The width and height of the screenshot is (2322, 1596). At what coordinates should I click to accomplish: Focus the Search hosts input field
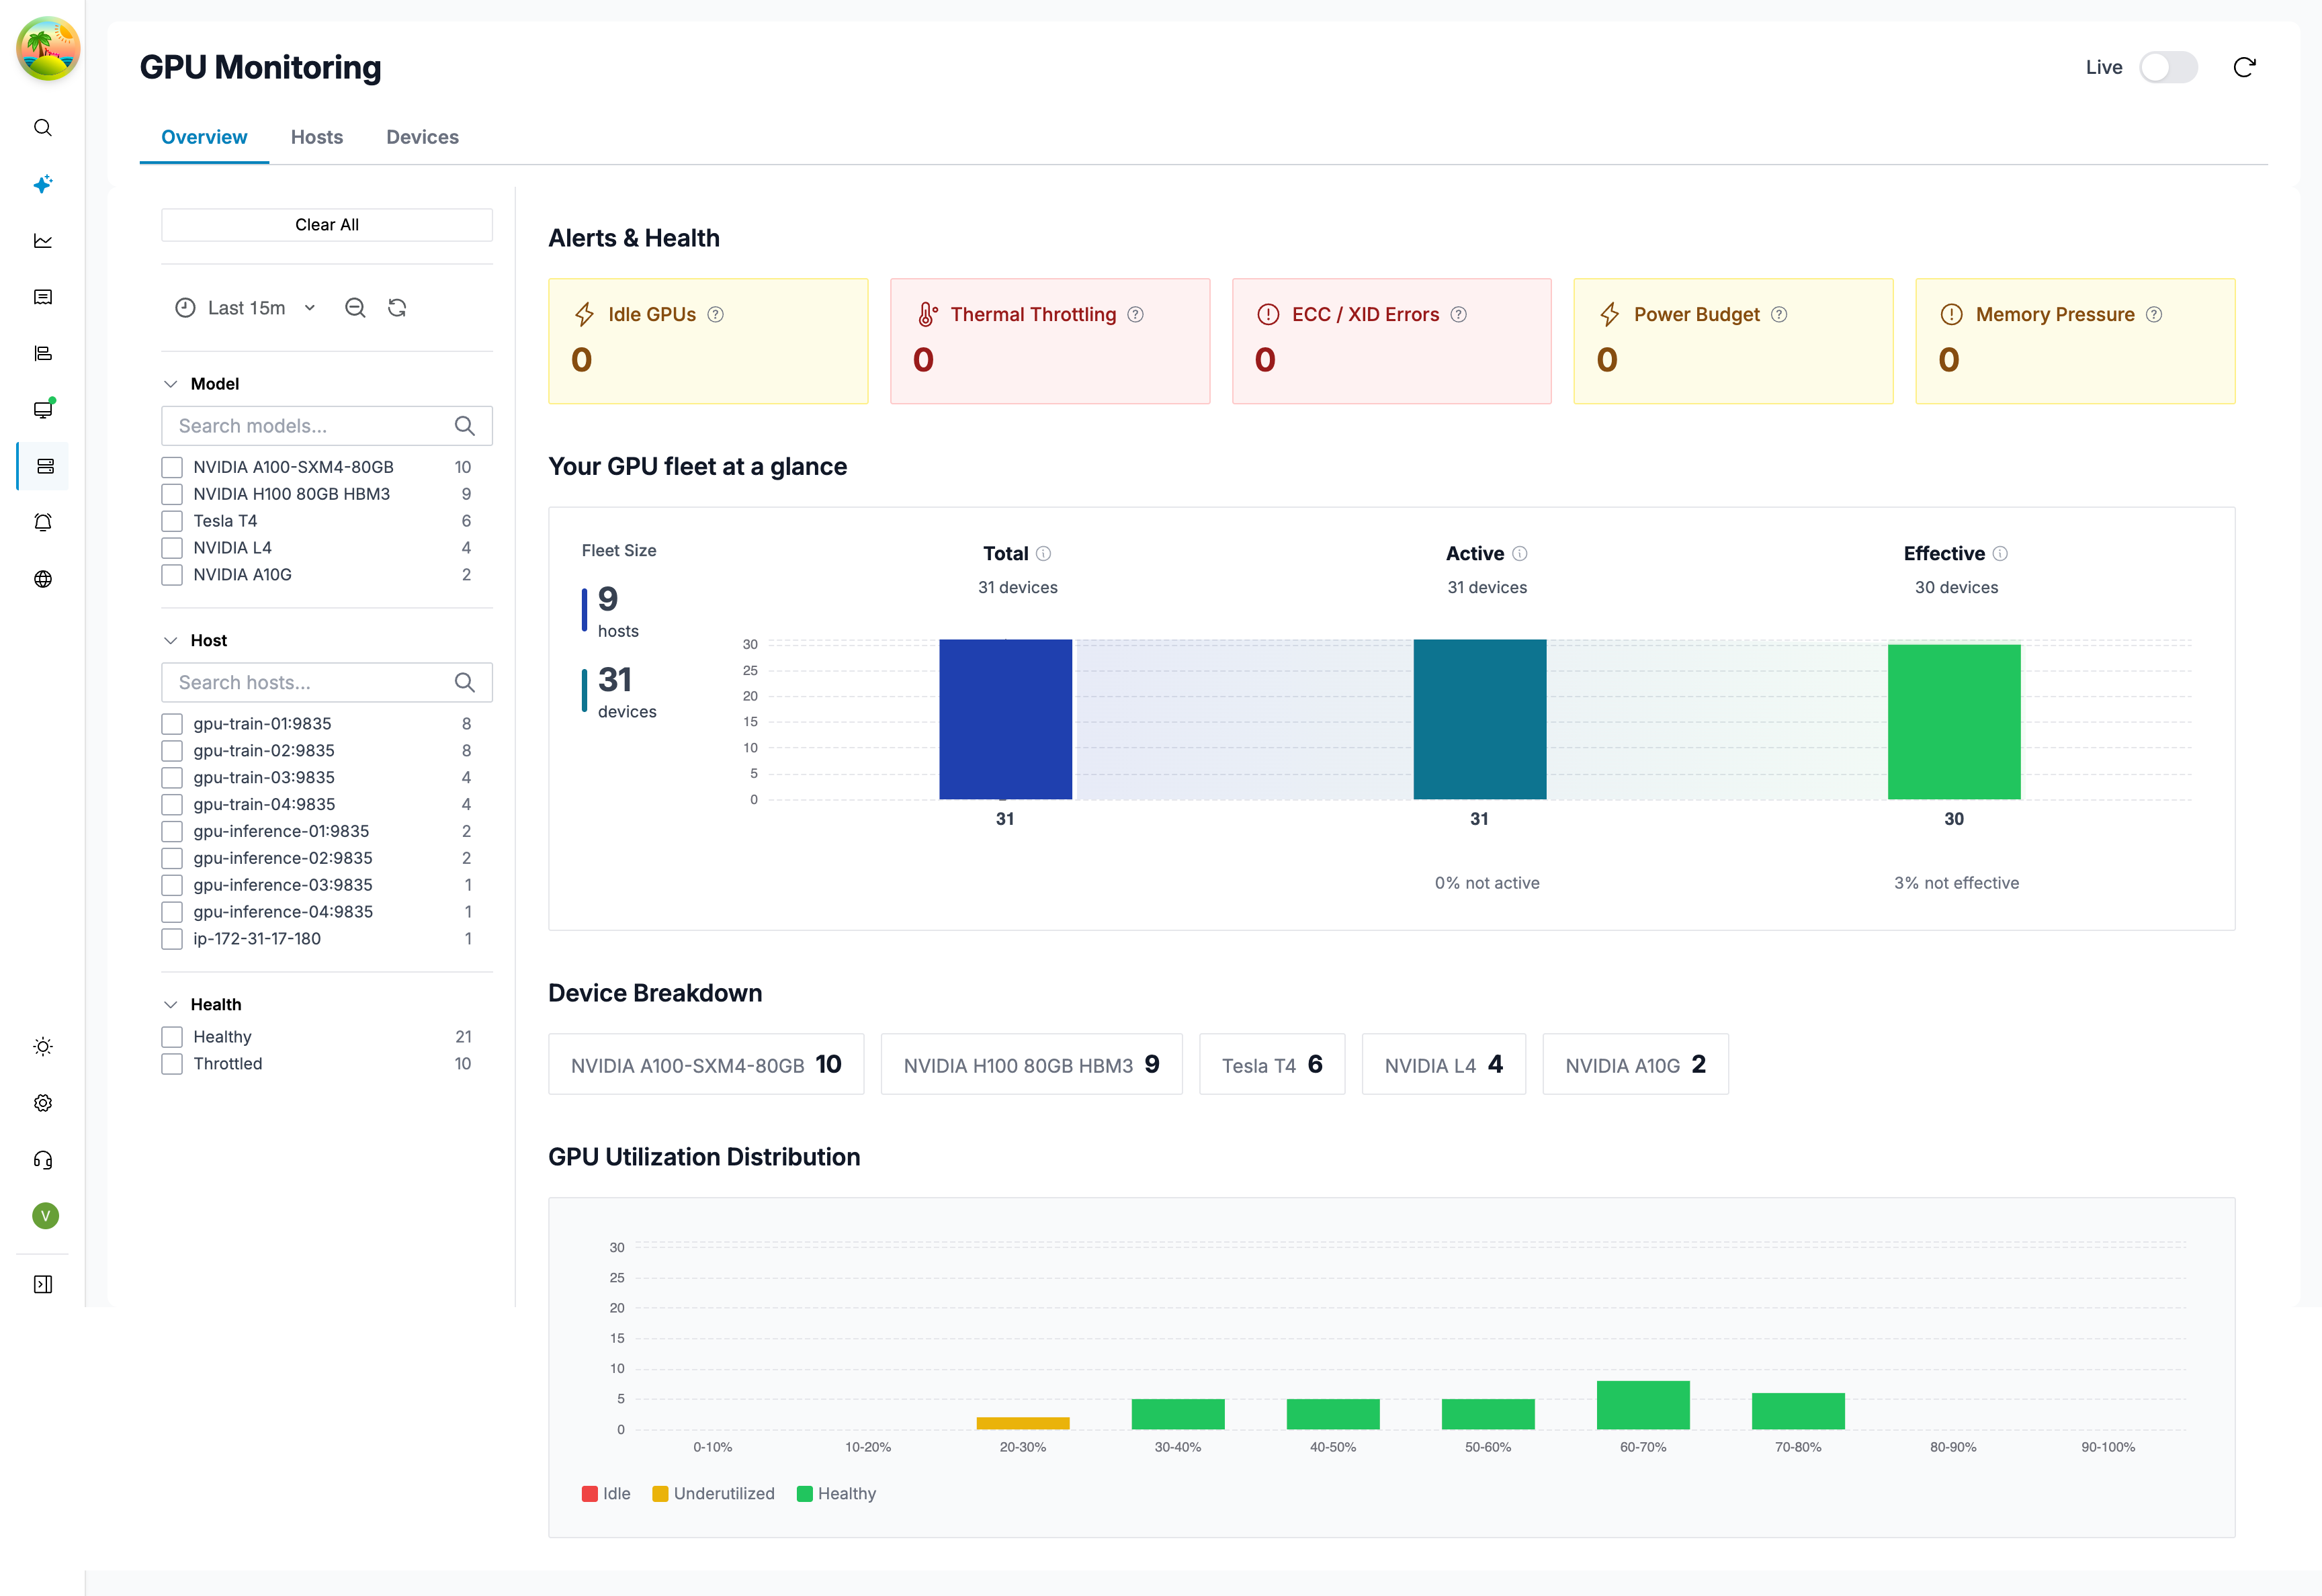click(327, 682)
